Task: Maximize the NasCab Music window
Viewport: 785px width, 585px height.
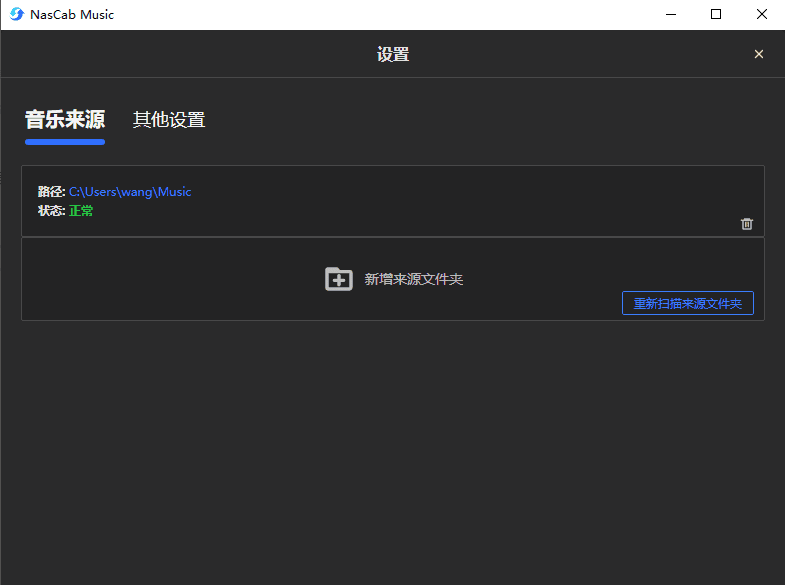Action: (x=716, y=14)
